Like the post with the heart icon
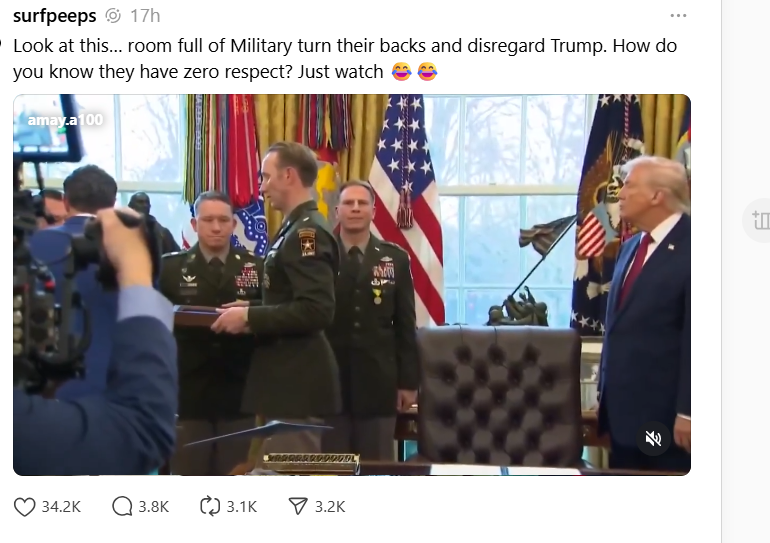Image resolution: width=770 pixels, height=543 pixels. [x=24, y=507]
